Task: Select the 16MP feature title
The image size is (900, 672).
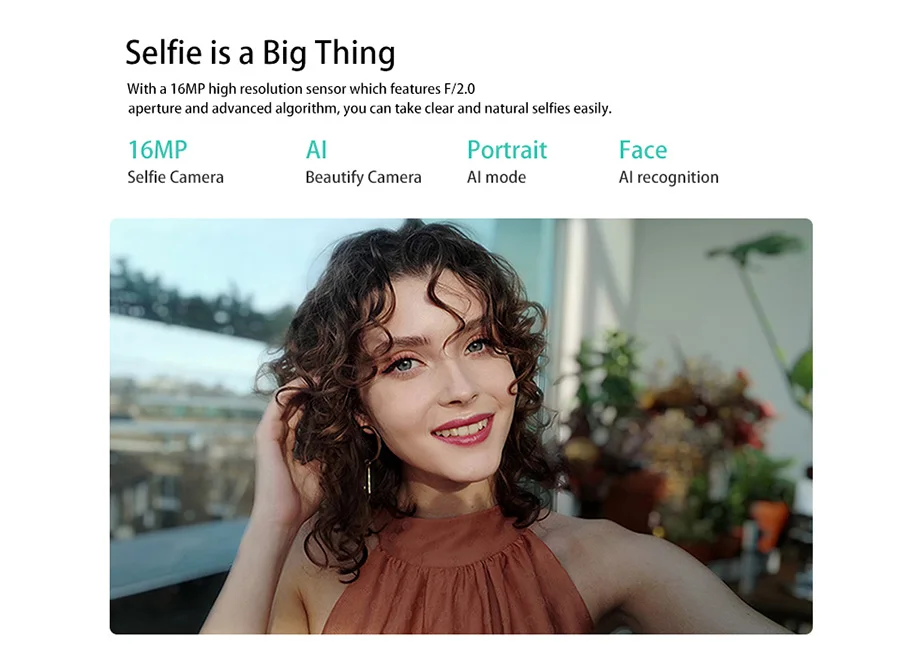Action: 157,150
